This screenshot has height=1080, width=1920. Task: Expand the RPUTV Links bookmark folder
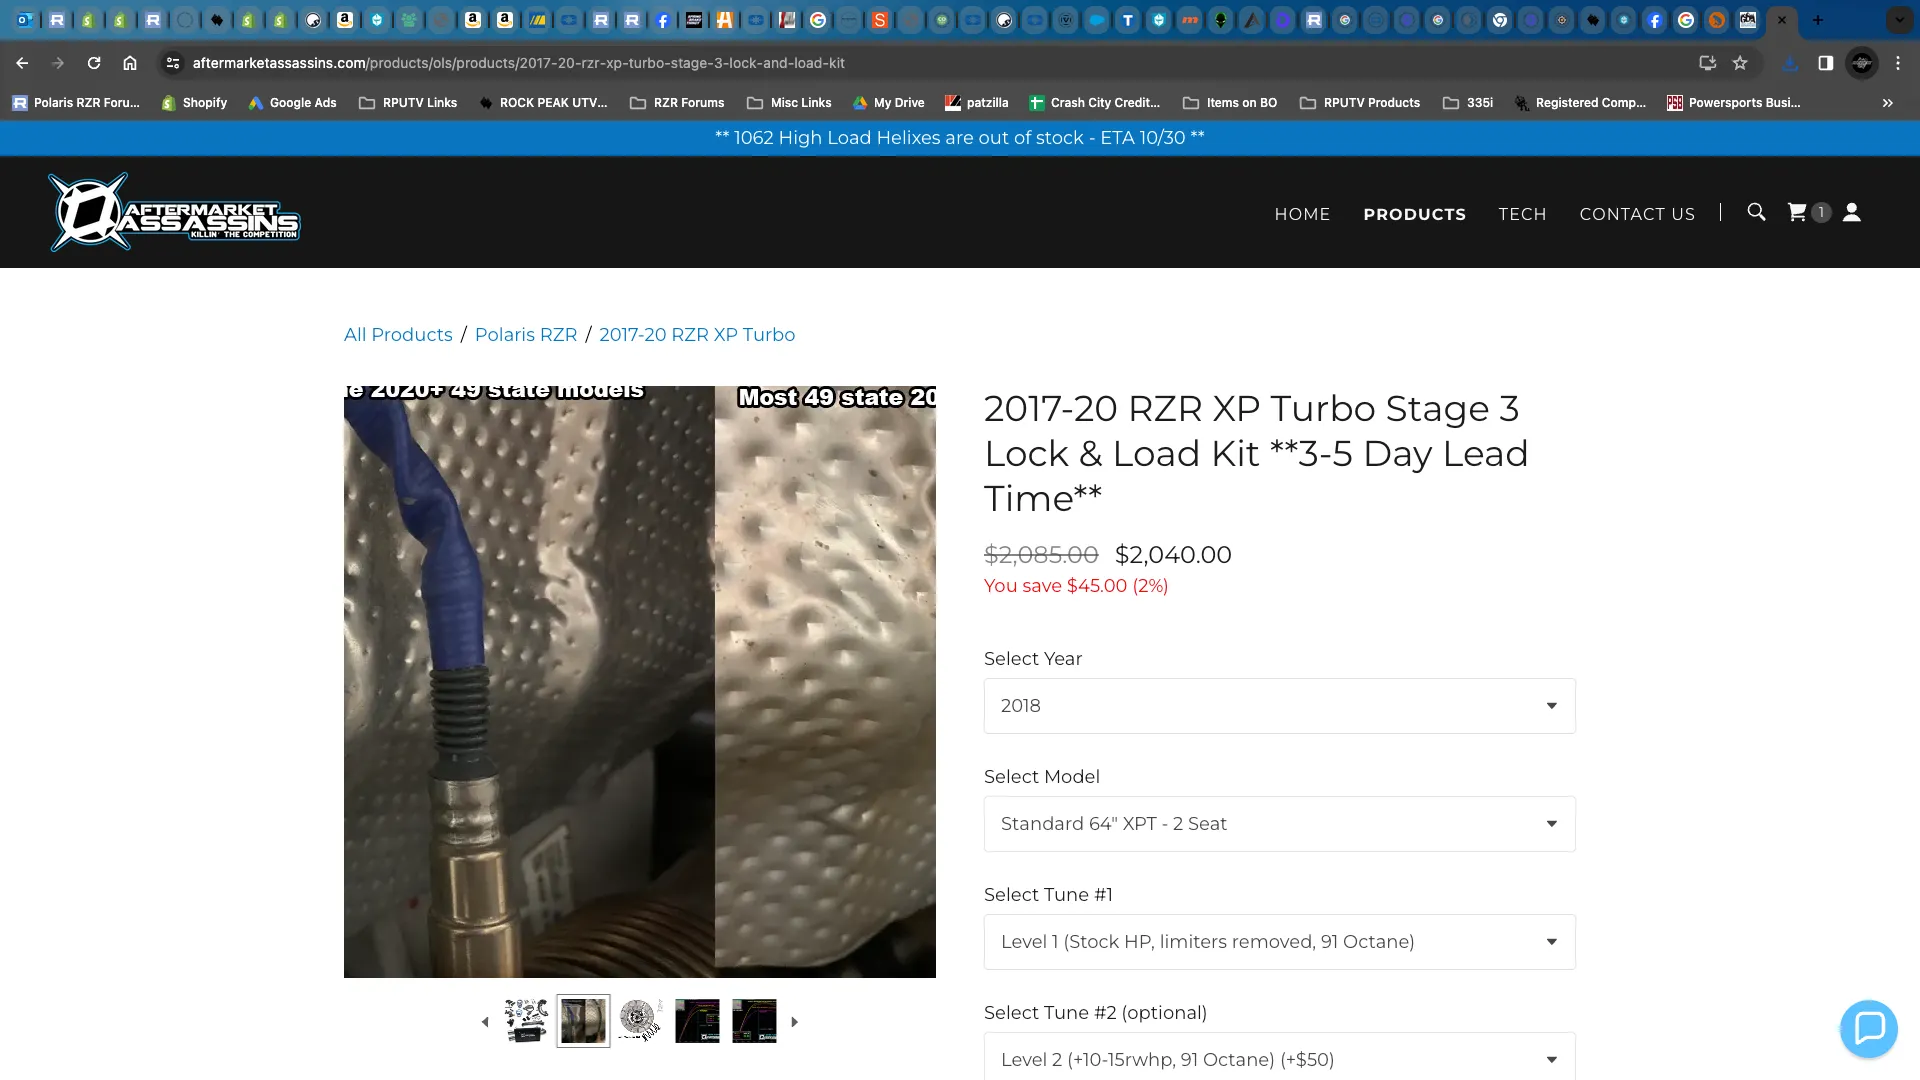pos(408,103)
